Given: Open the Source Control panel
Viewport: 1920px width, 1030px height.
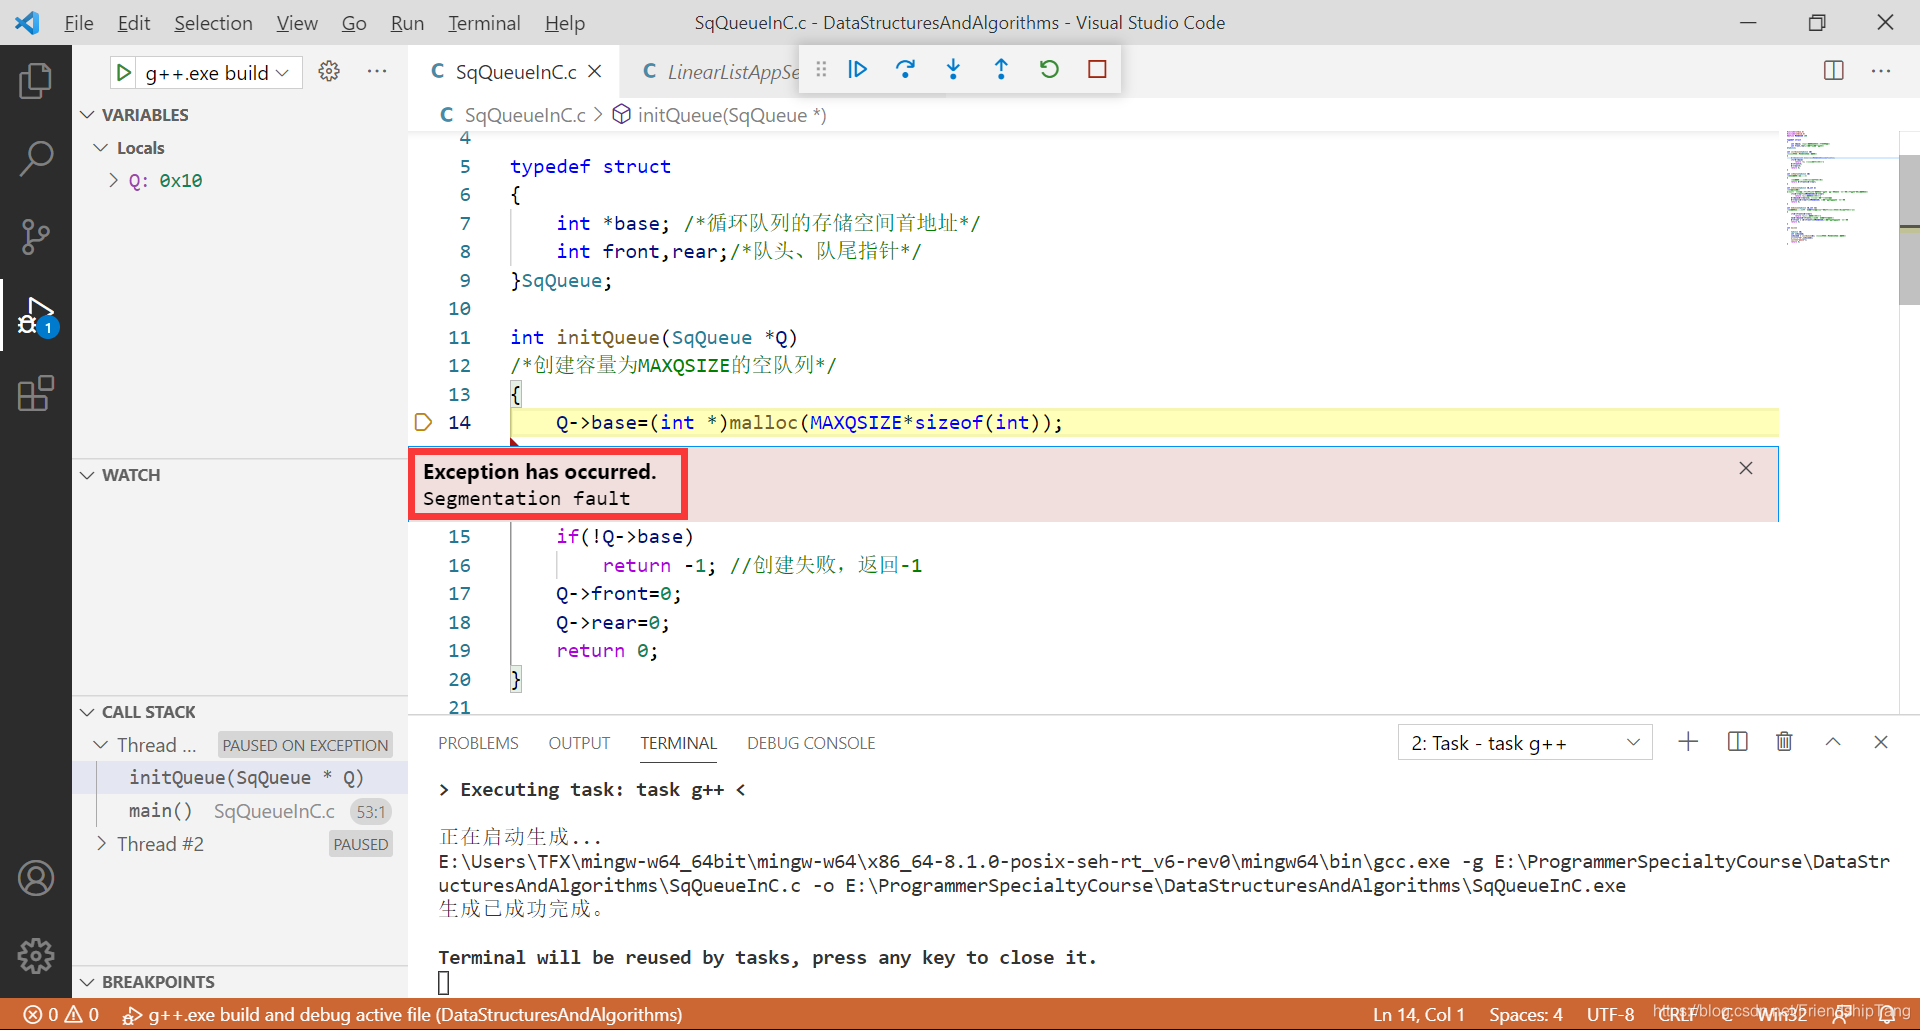Looking at the screenshot, I should coord(36,237).
